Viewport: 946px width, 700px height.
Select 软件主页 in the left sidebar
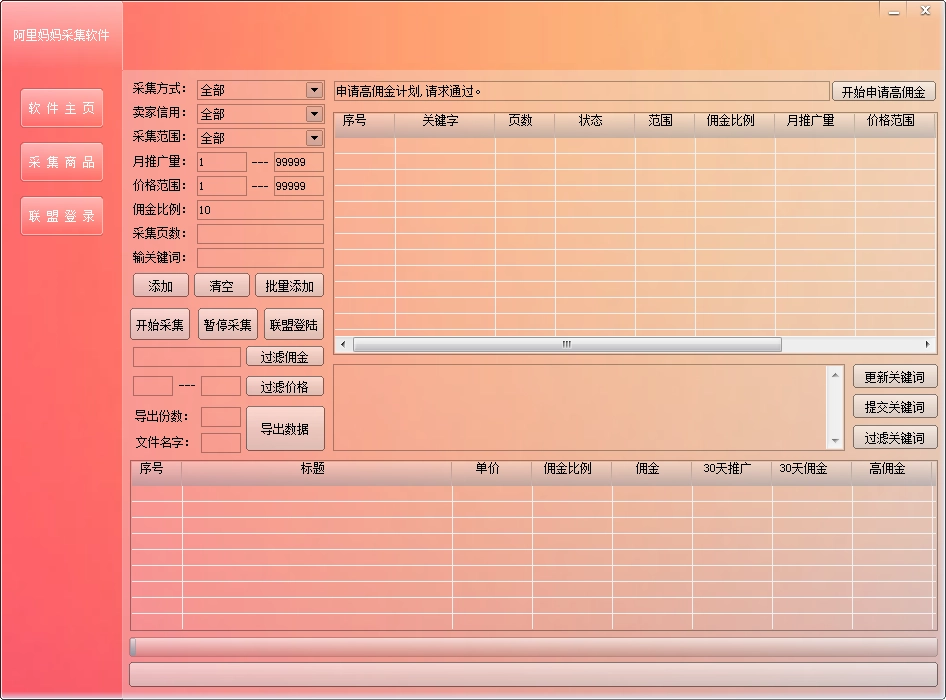(62, 109)
